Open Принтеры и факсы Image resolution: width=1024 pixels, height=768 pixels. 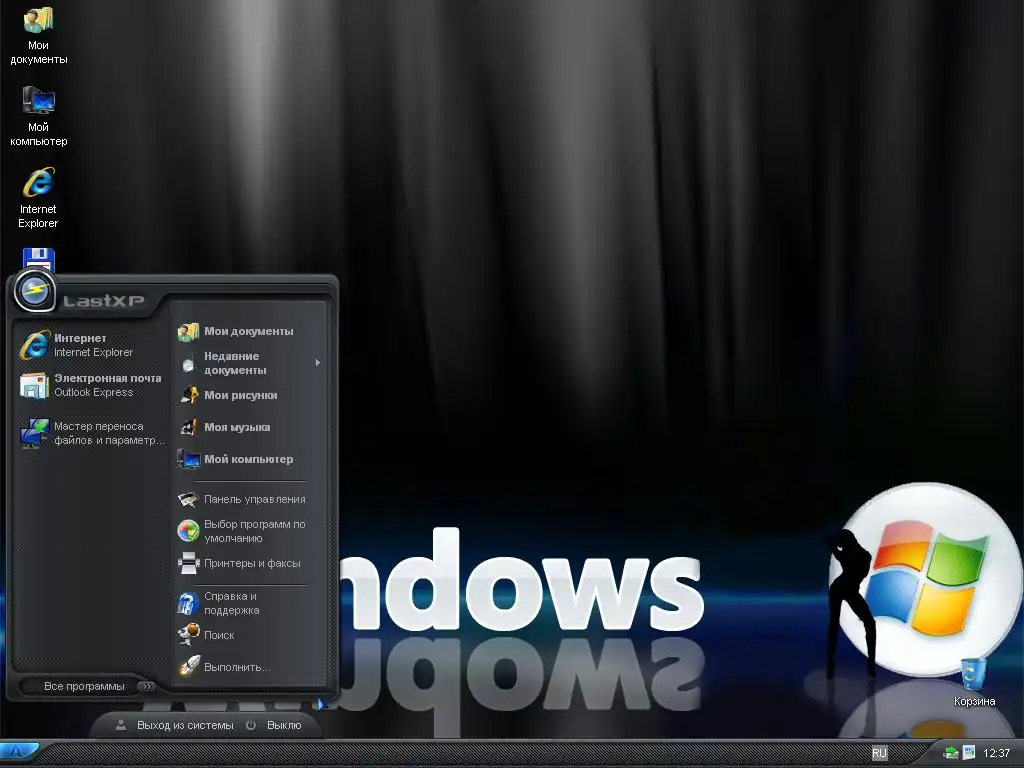[x=239, y=563]
